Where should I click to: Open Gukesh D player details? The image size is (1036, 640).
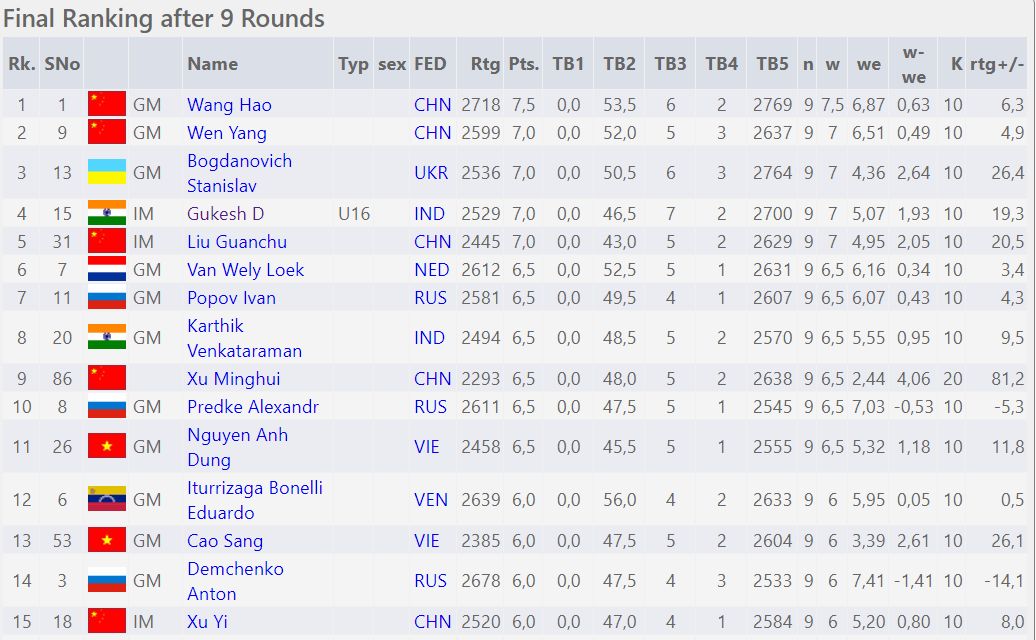(x=225, y=213)
